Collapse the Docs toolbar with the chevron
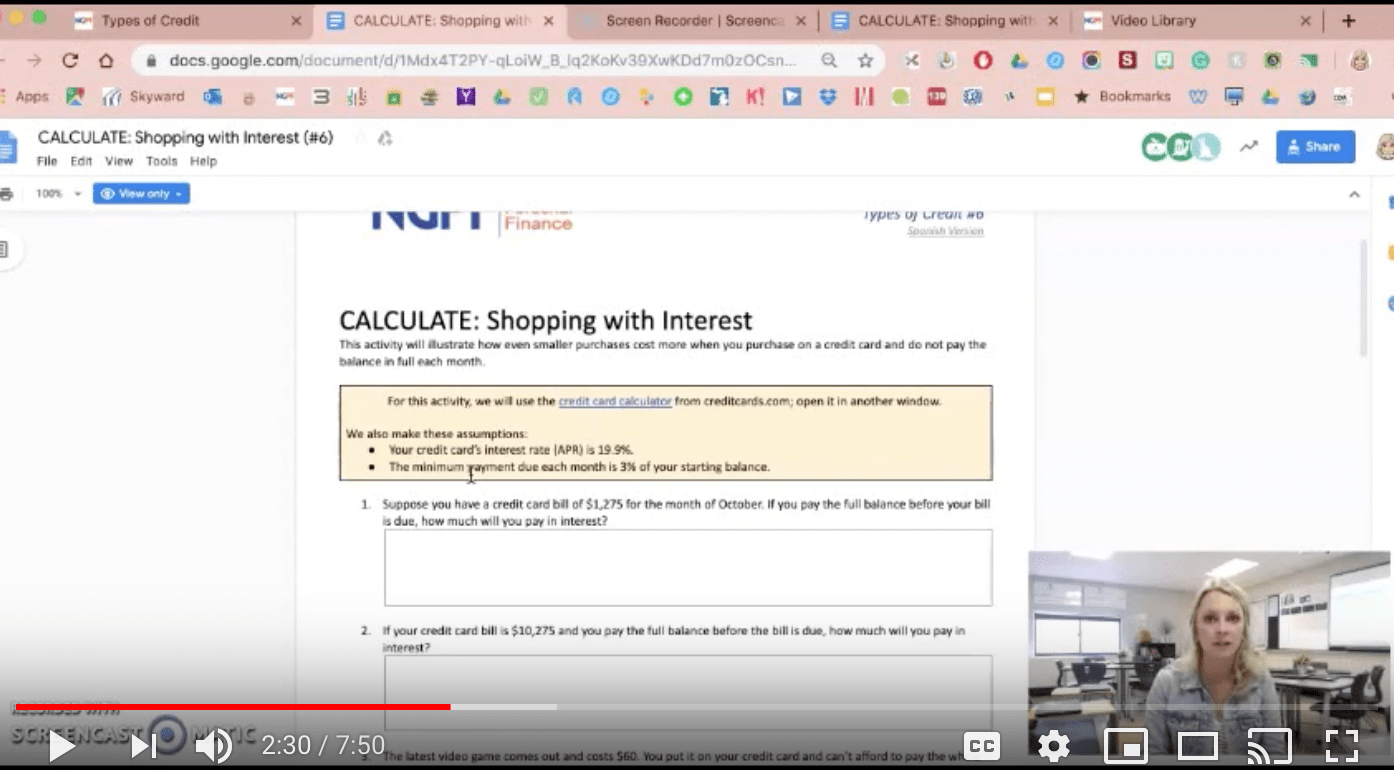The image size is (1394, 770). 1355,193
